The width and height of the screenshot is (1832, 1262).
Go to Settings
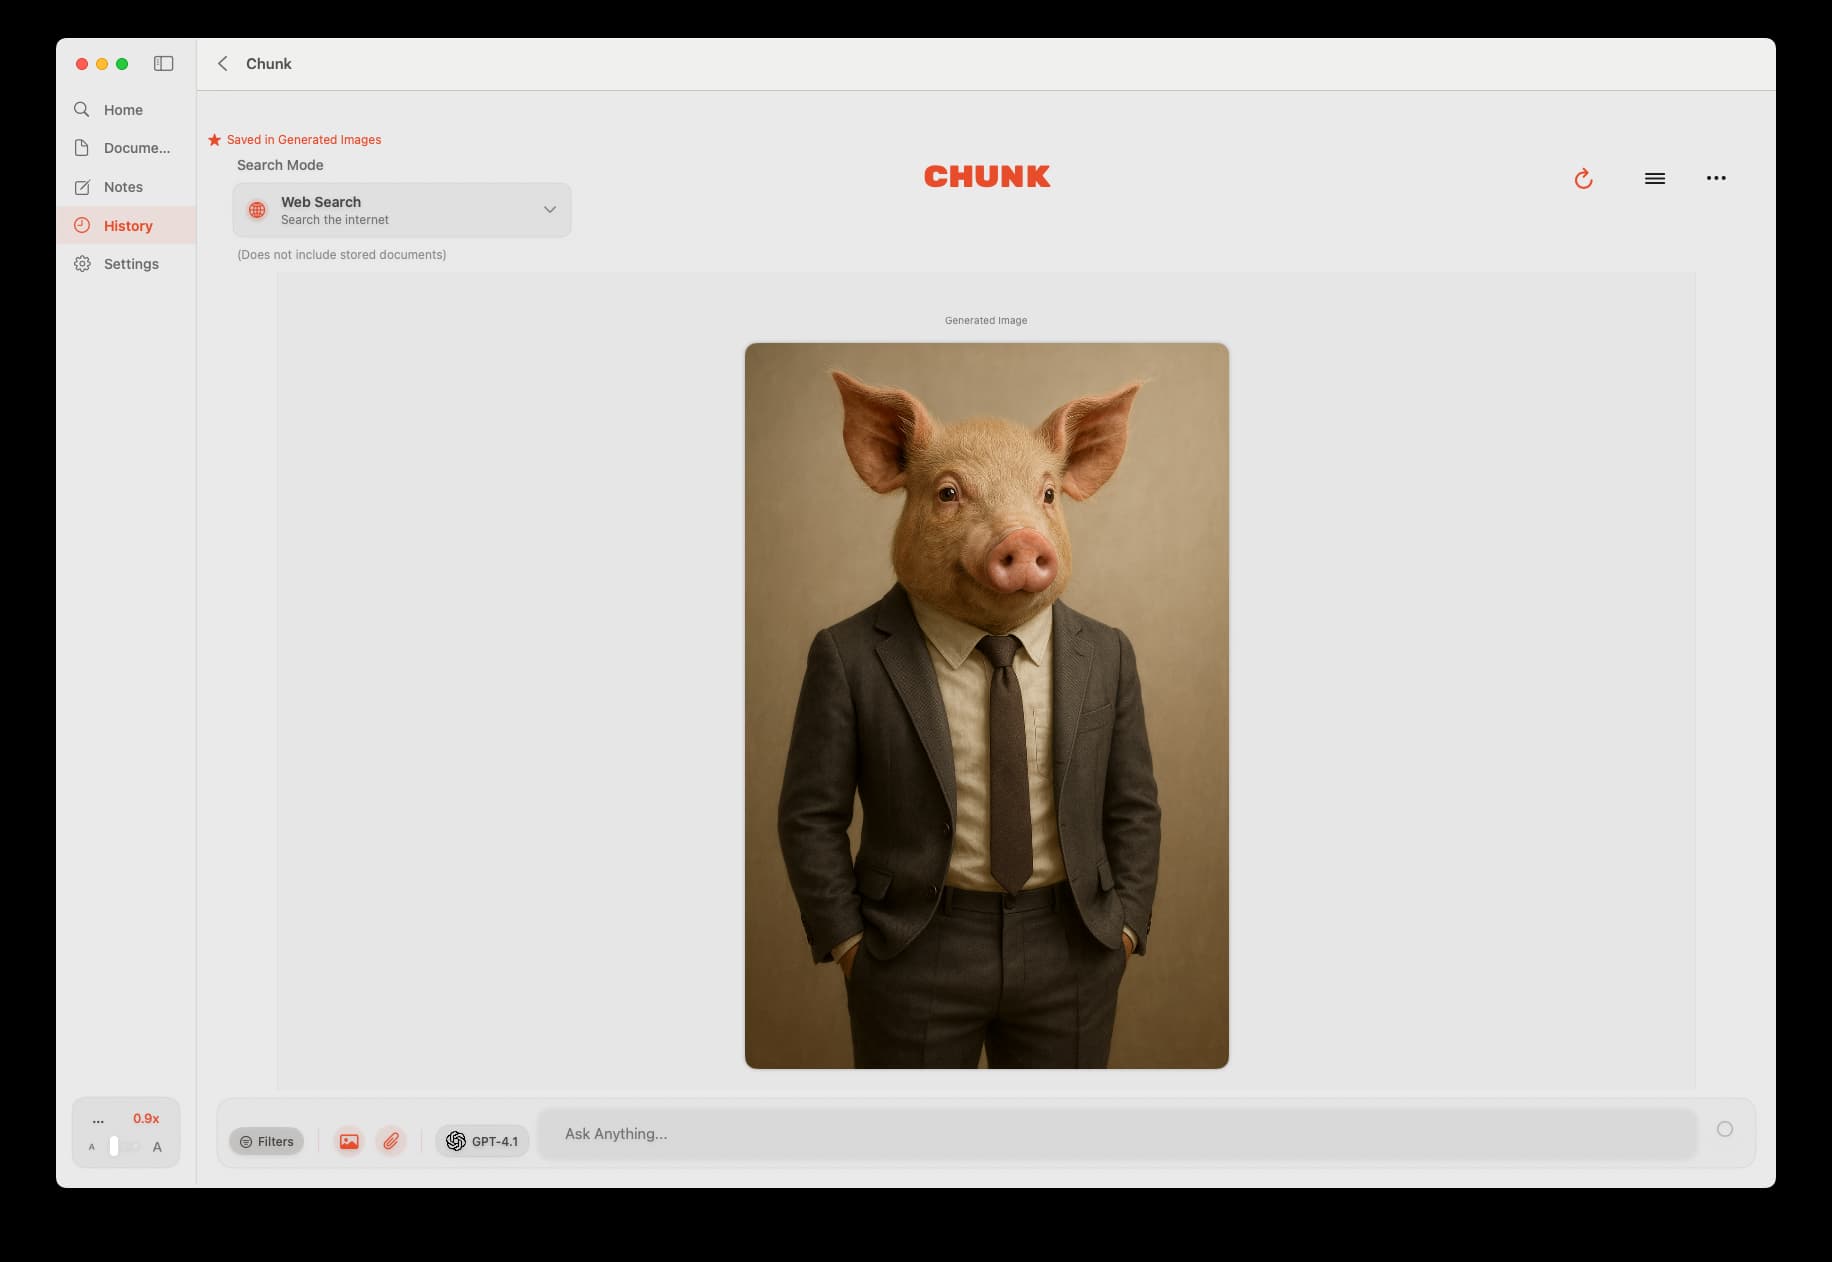click(x=130, y=264)
